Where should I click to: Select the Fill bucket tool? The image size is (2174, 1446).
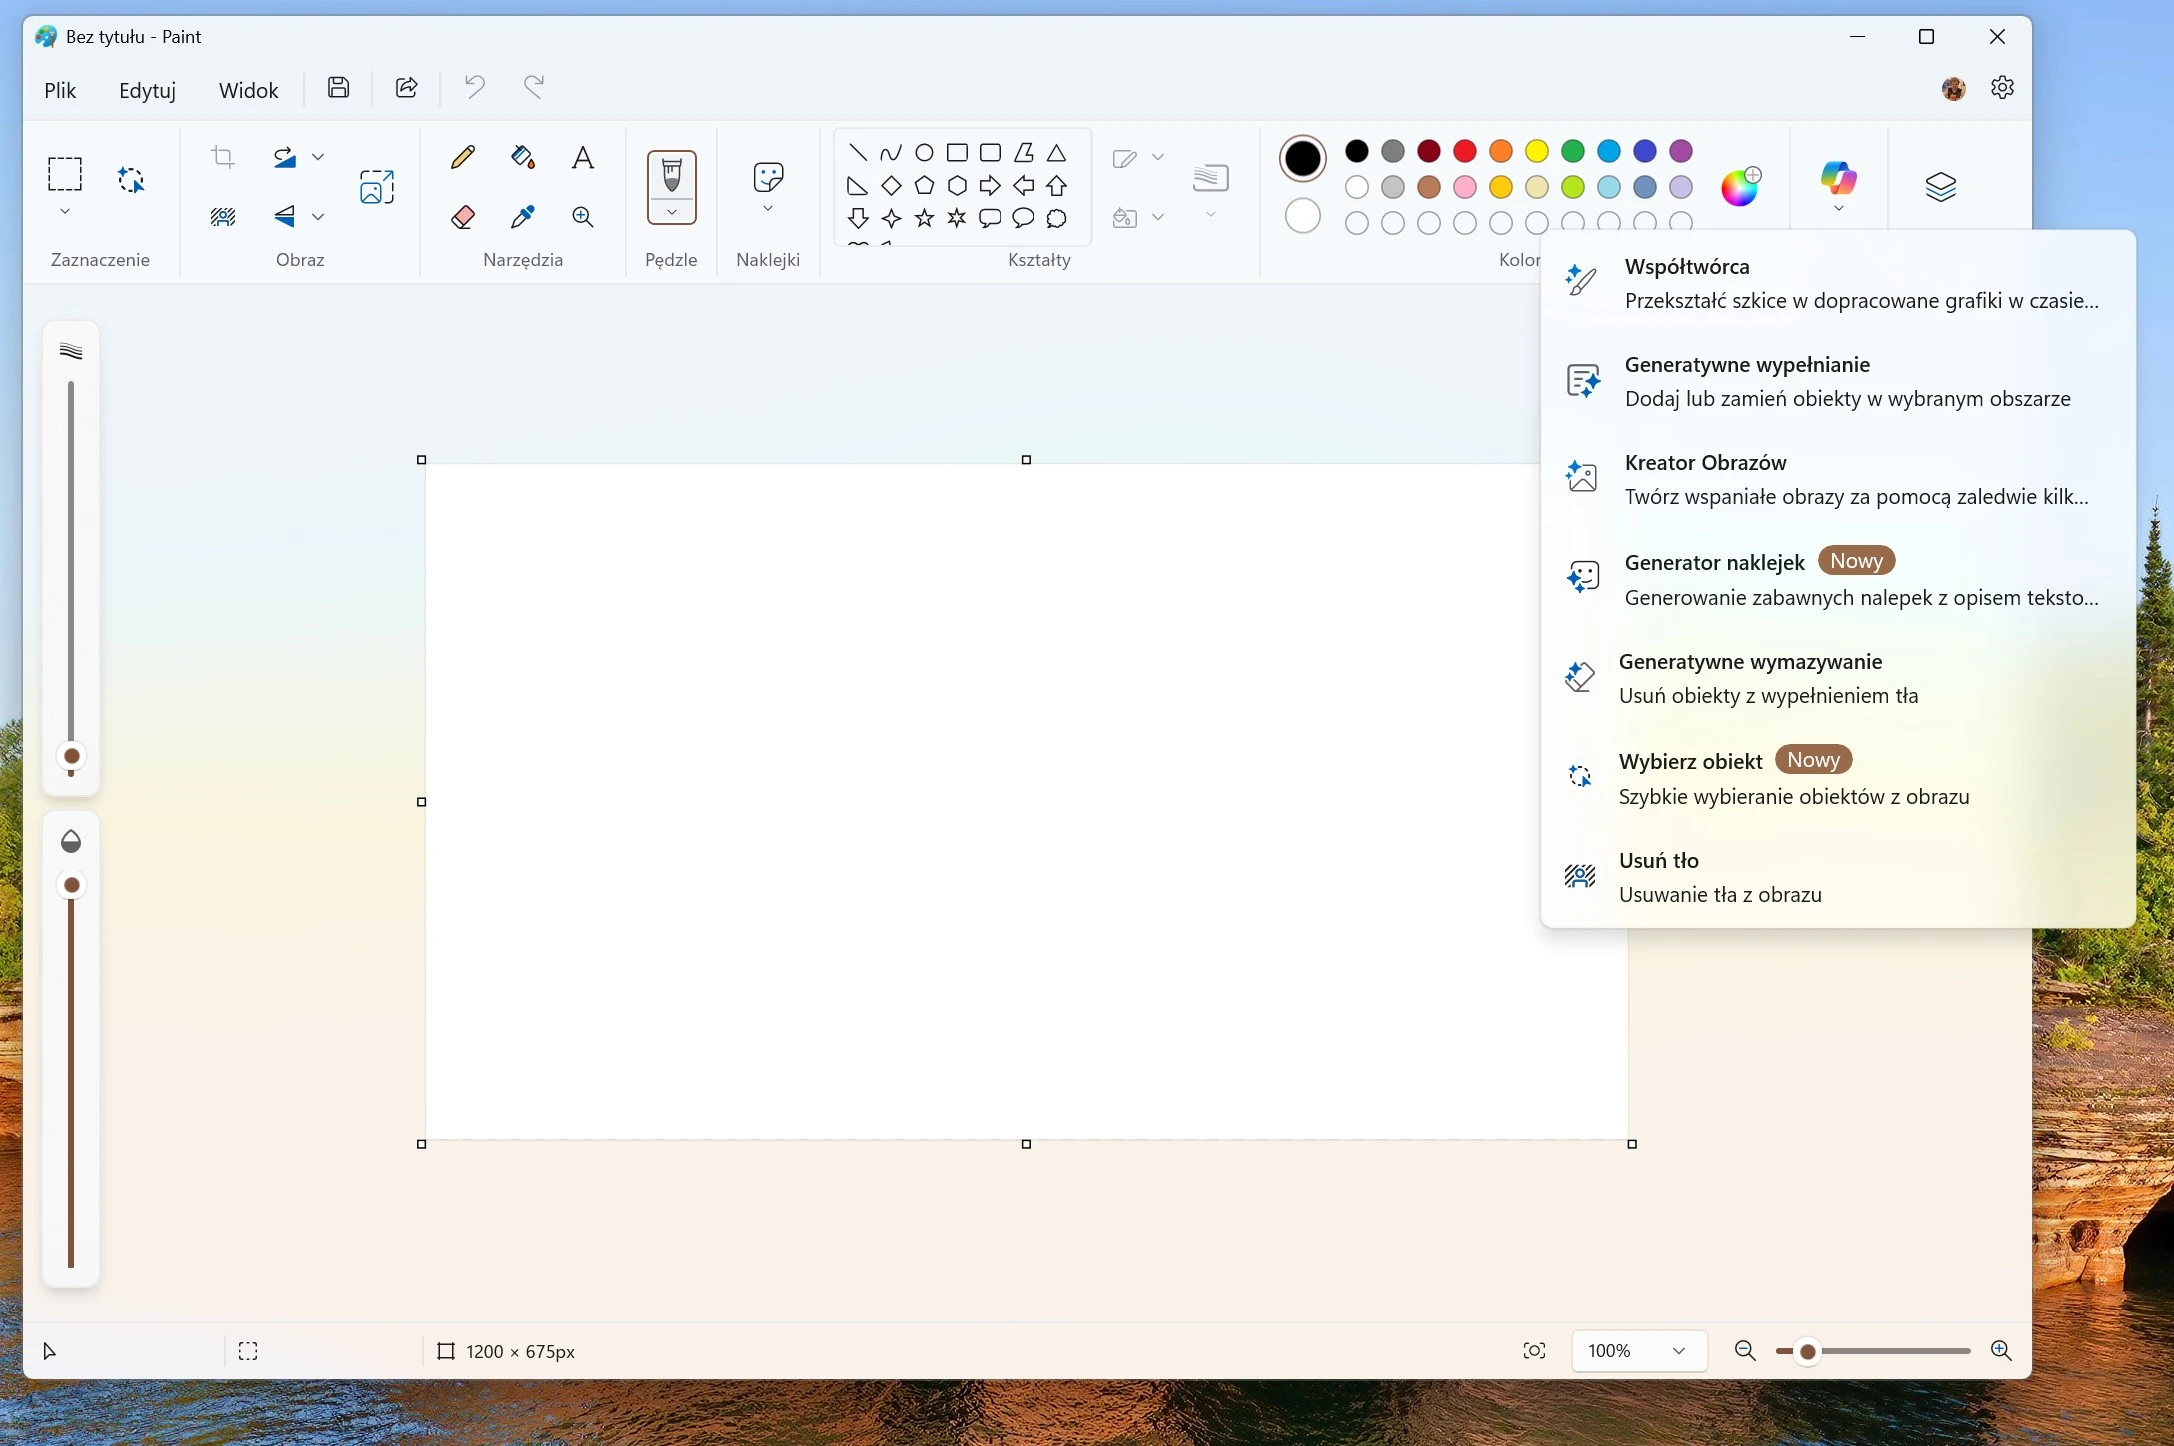tap(522, 157)
